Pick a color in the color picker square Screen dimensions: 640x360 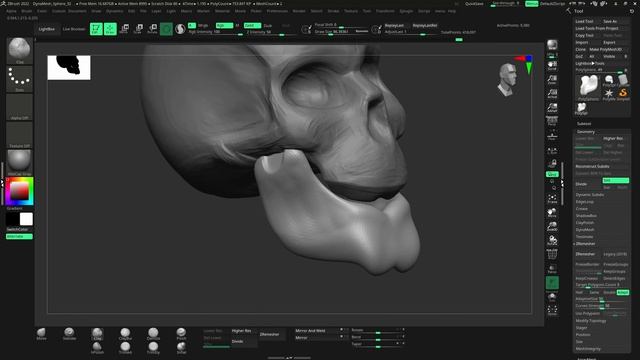click(x=19, y=191)
